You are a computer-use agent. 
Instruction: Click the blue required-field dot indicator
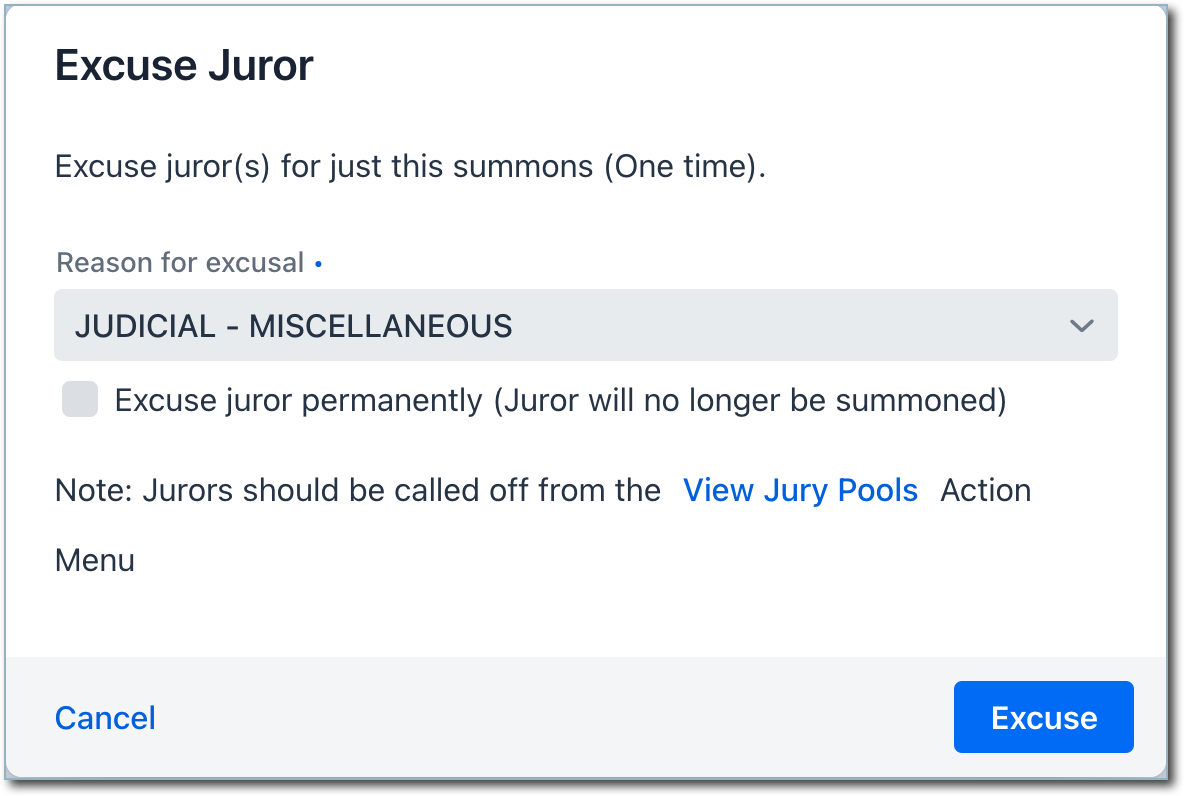pyautogui.click(x=318, y=264)
